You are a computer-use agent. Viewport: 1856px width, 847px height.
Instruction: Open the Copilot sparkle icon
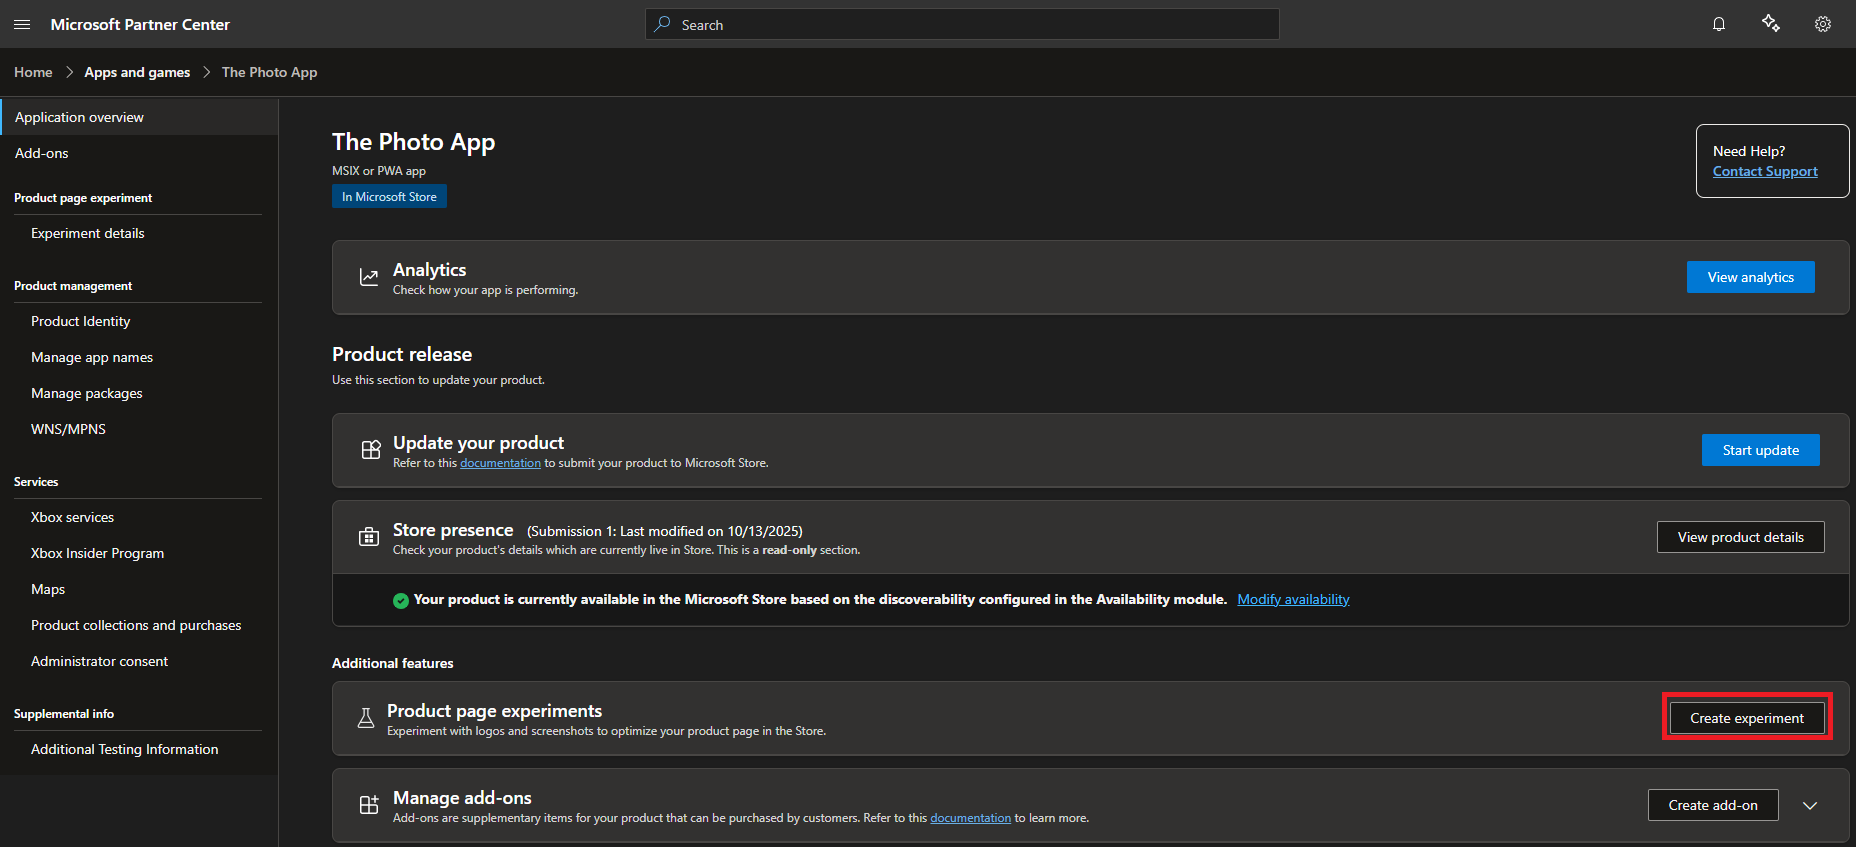pos(1771,24)
